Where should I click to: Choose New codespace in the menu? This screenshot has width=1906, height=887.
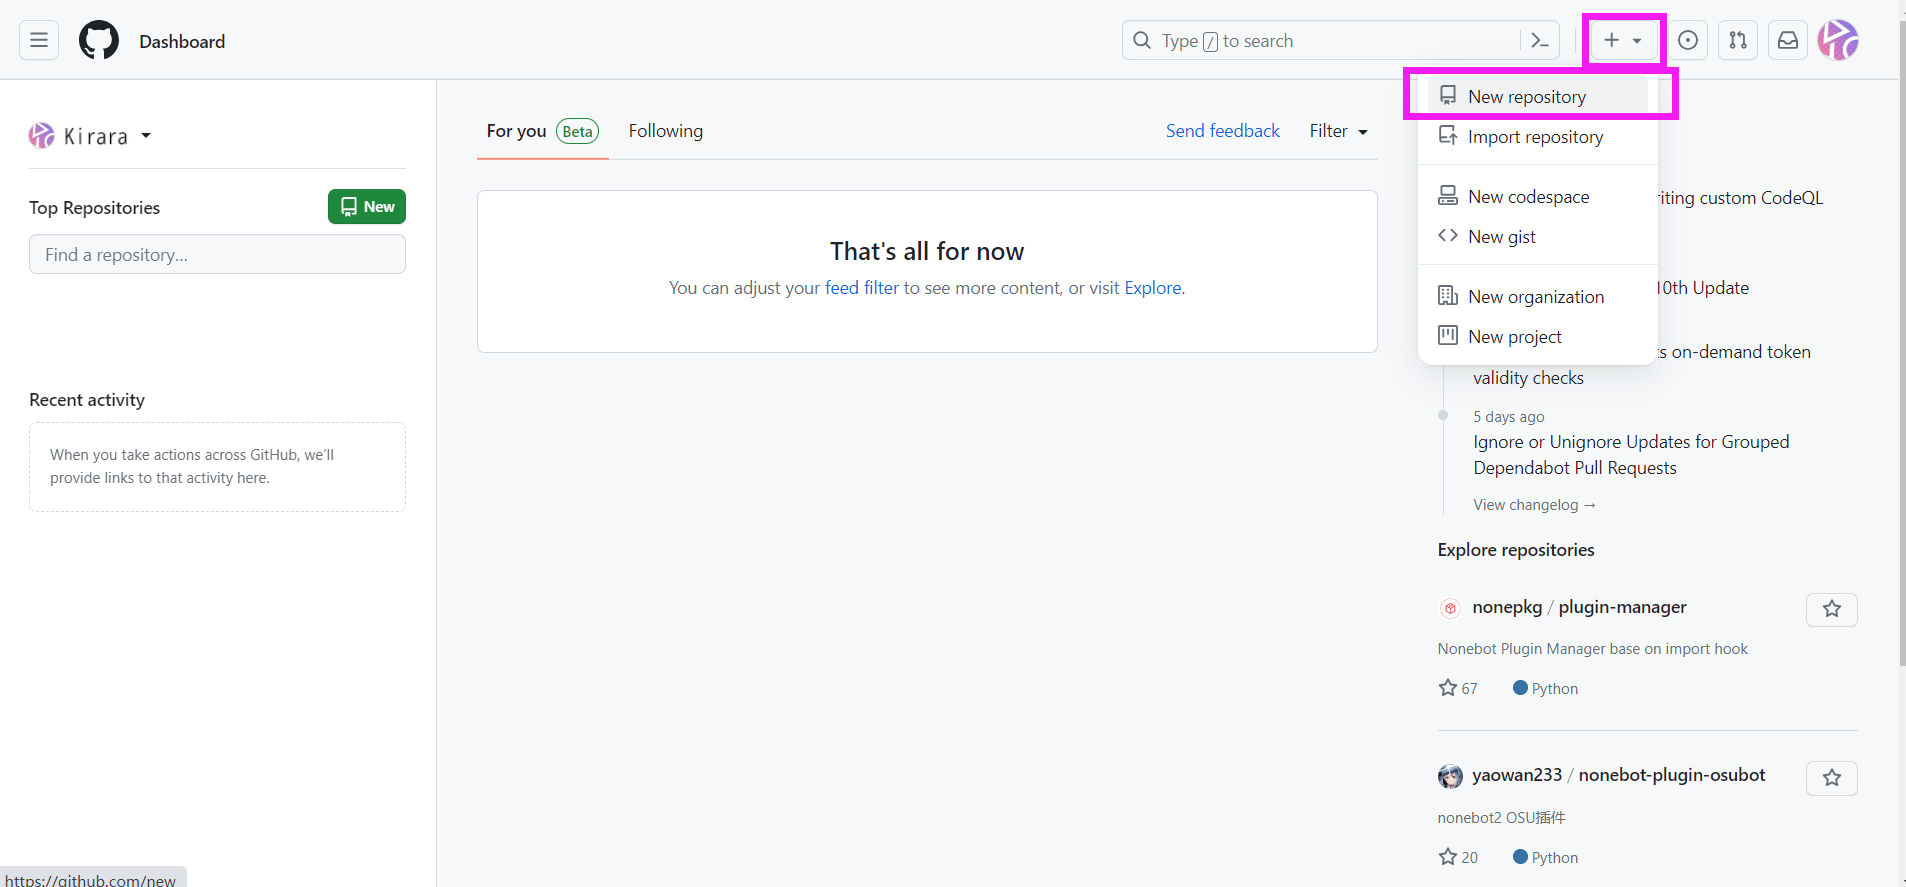(x=1538, y=196)
